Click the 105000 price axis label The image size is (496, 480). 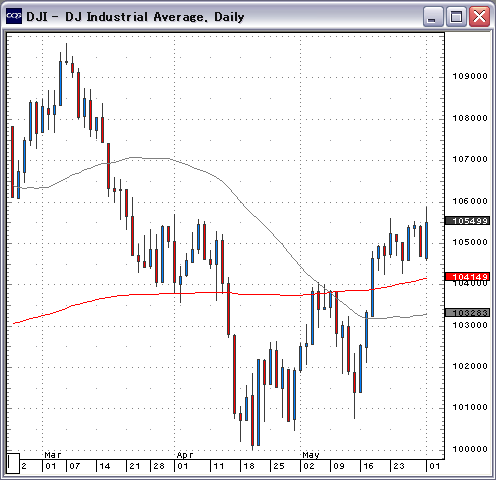(470, 242)
